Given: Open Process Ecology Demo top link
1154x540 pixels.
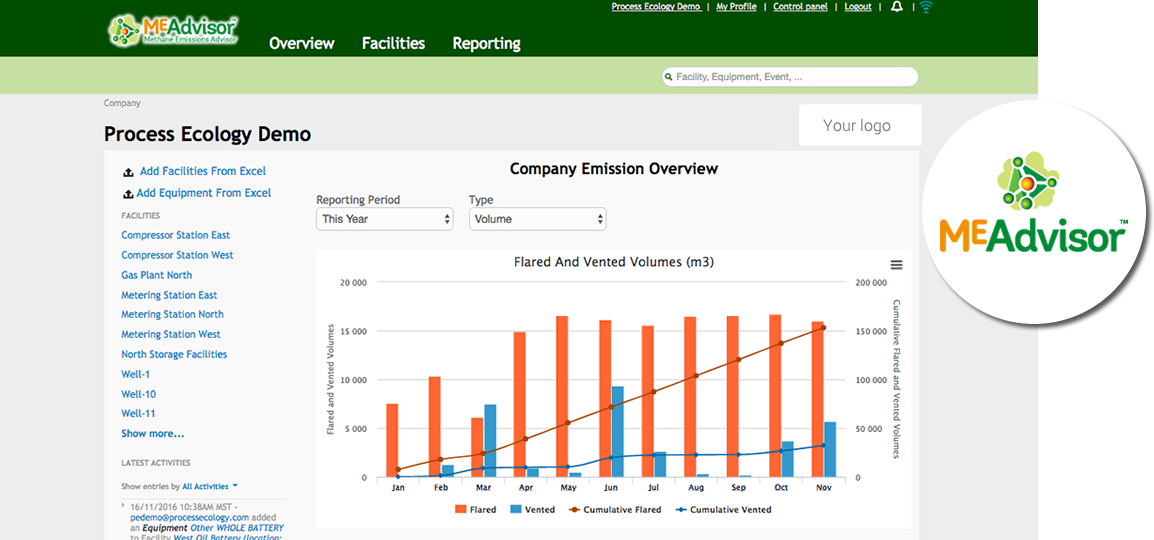Looking at the screenshot, I should pos(656,7).
